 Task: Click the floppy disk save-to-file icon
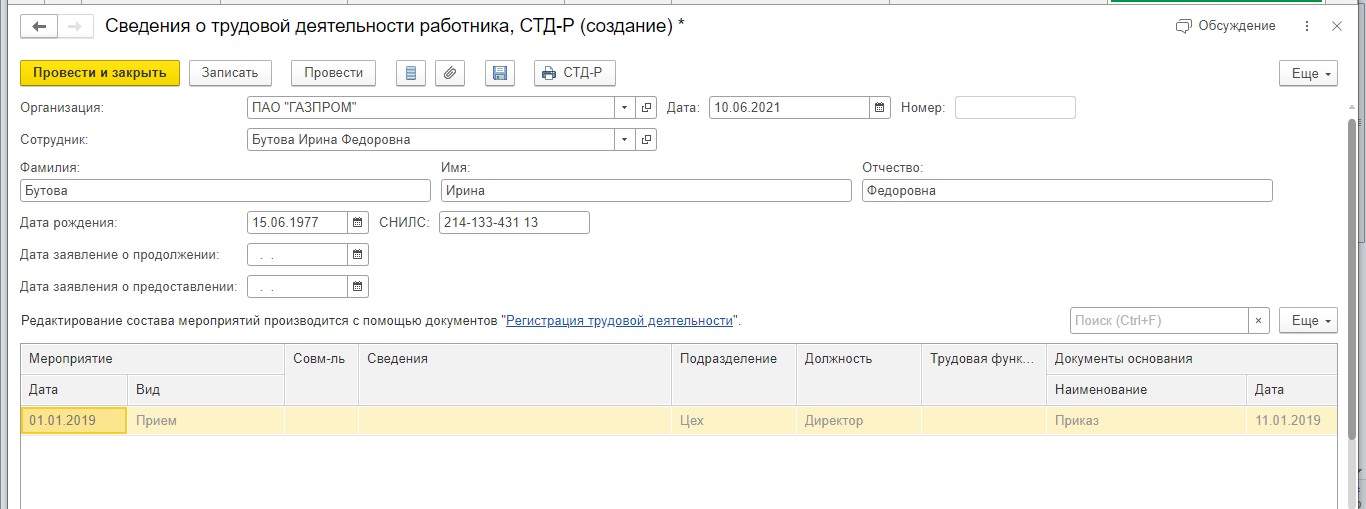[x=500, y=73]
